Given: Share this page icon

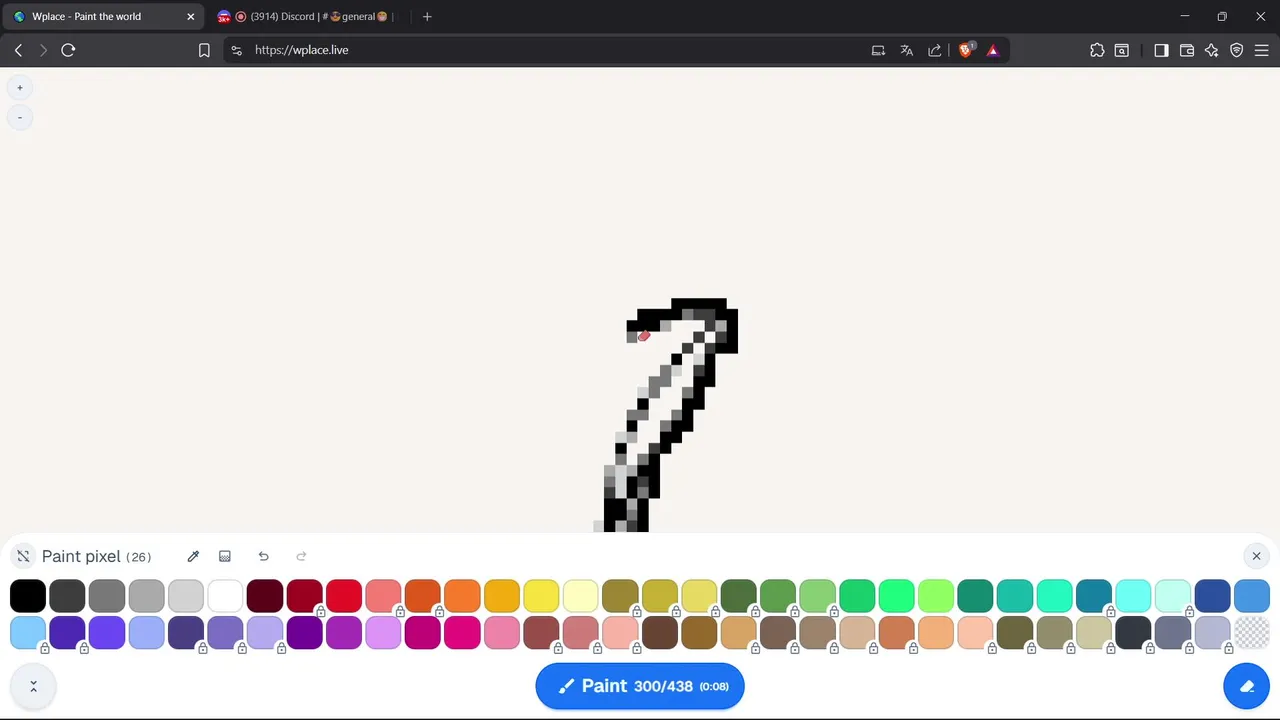Looking at the screenshot, I should tap(934, 50).
